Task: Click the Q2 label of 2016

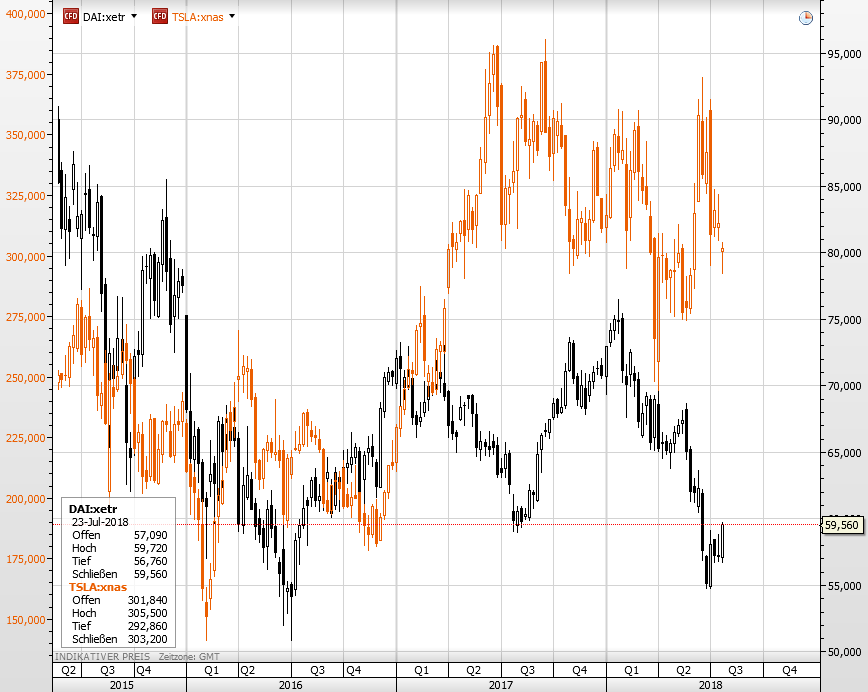Action: (x=247, y=670)
